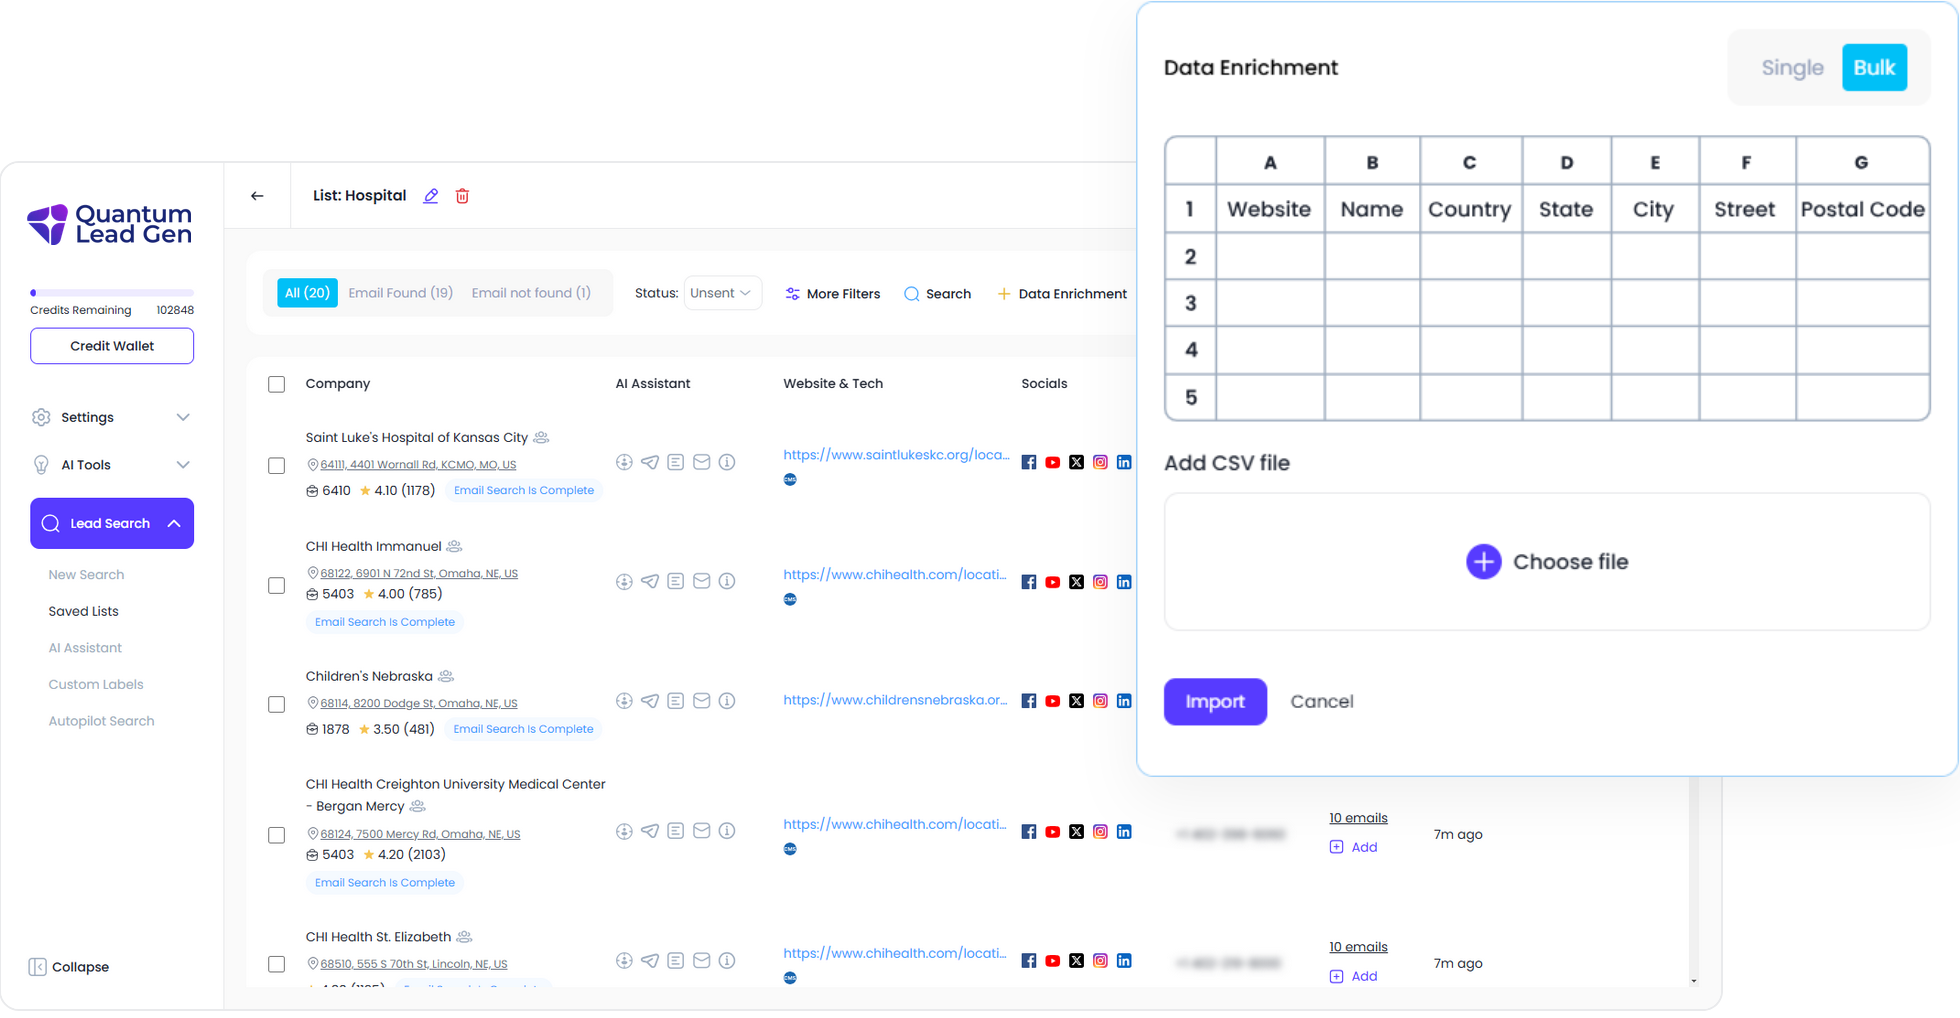
Task: Open AI Assistant in sidebar
Action: [85, 648]
